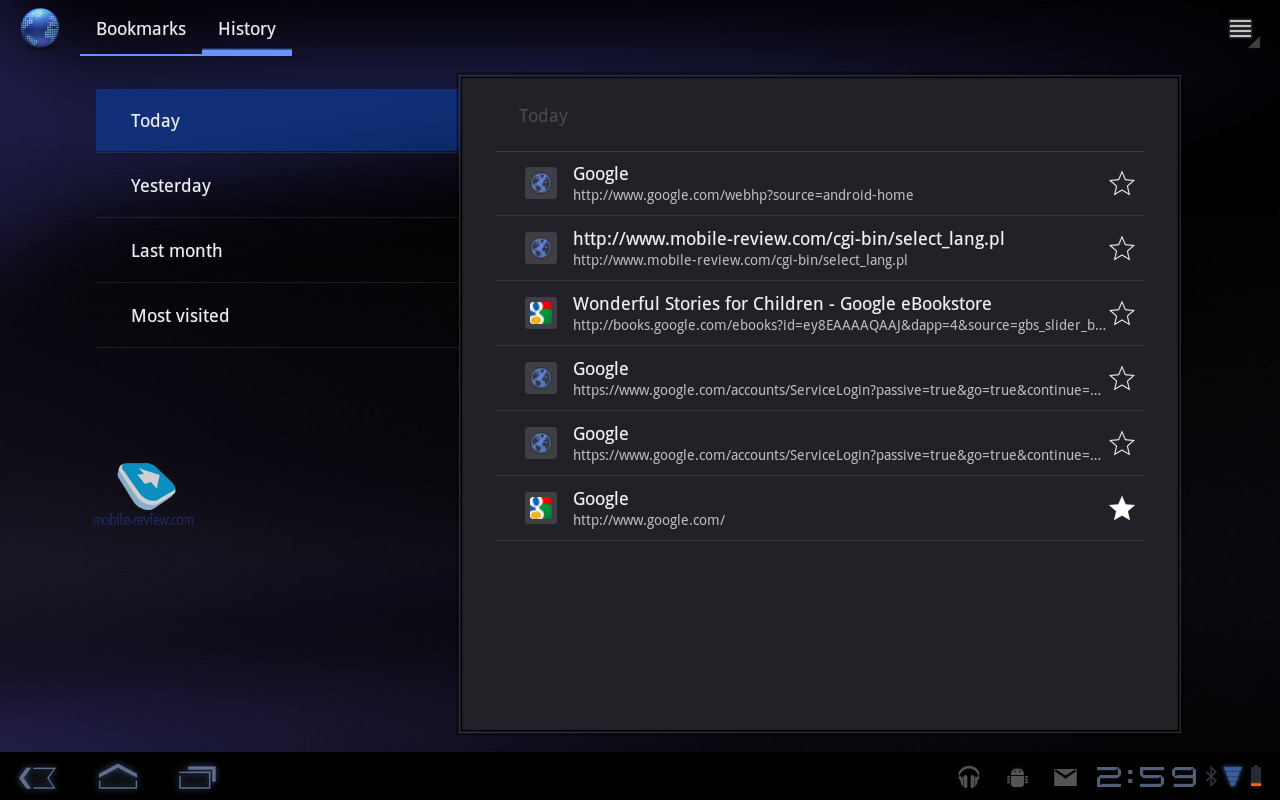Open the Android debug notification icon
Viewport: 1280px width, 800px height.
click(x=1018, y=777)
